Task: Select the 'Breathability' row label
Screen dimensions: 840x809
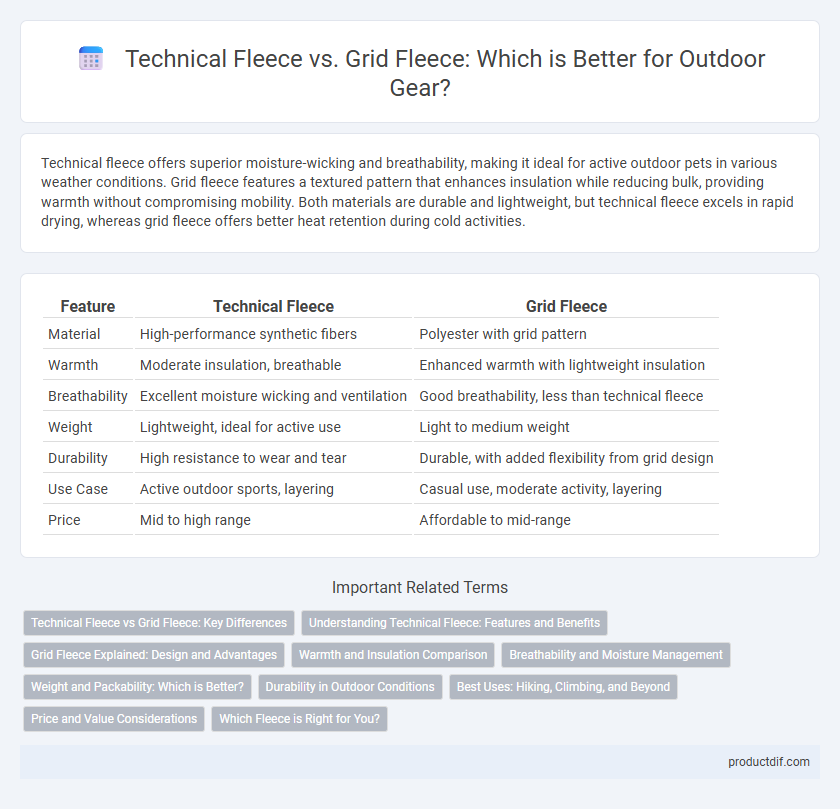Action: coord(87,396)
